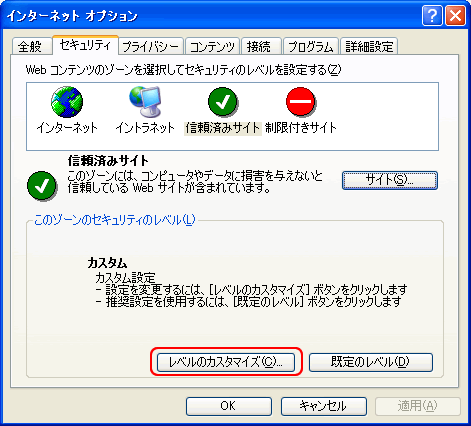471x426 pixels.
Task: Close the インターネット オプション dialog with the X
Action: pos(455,15)
